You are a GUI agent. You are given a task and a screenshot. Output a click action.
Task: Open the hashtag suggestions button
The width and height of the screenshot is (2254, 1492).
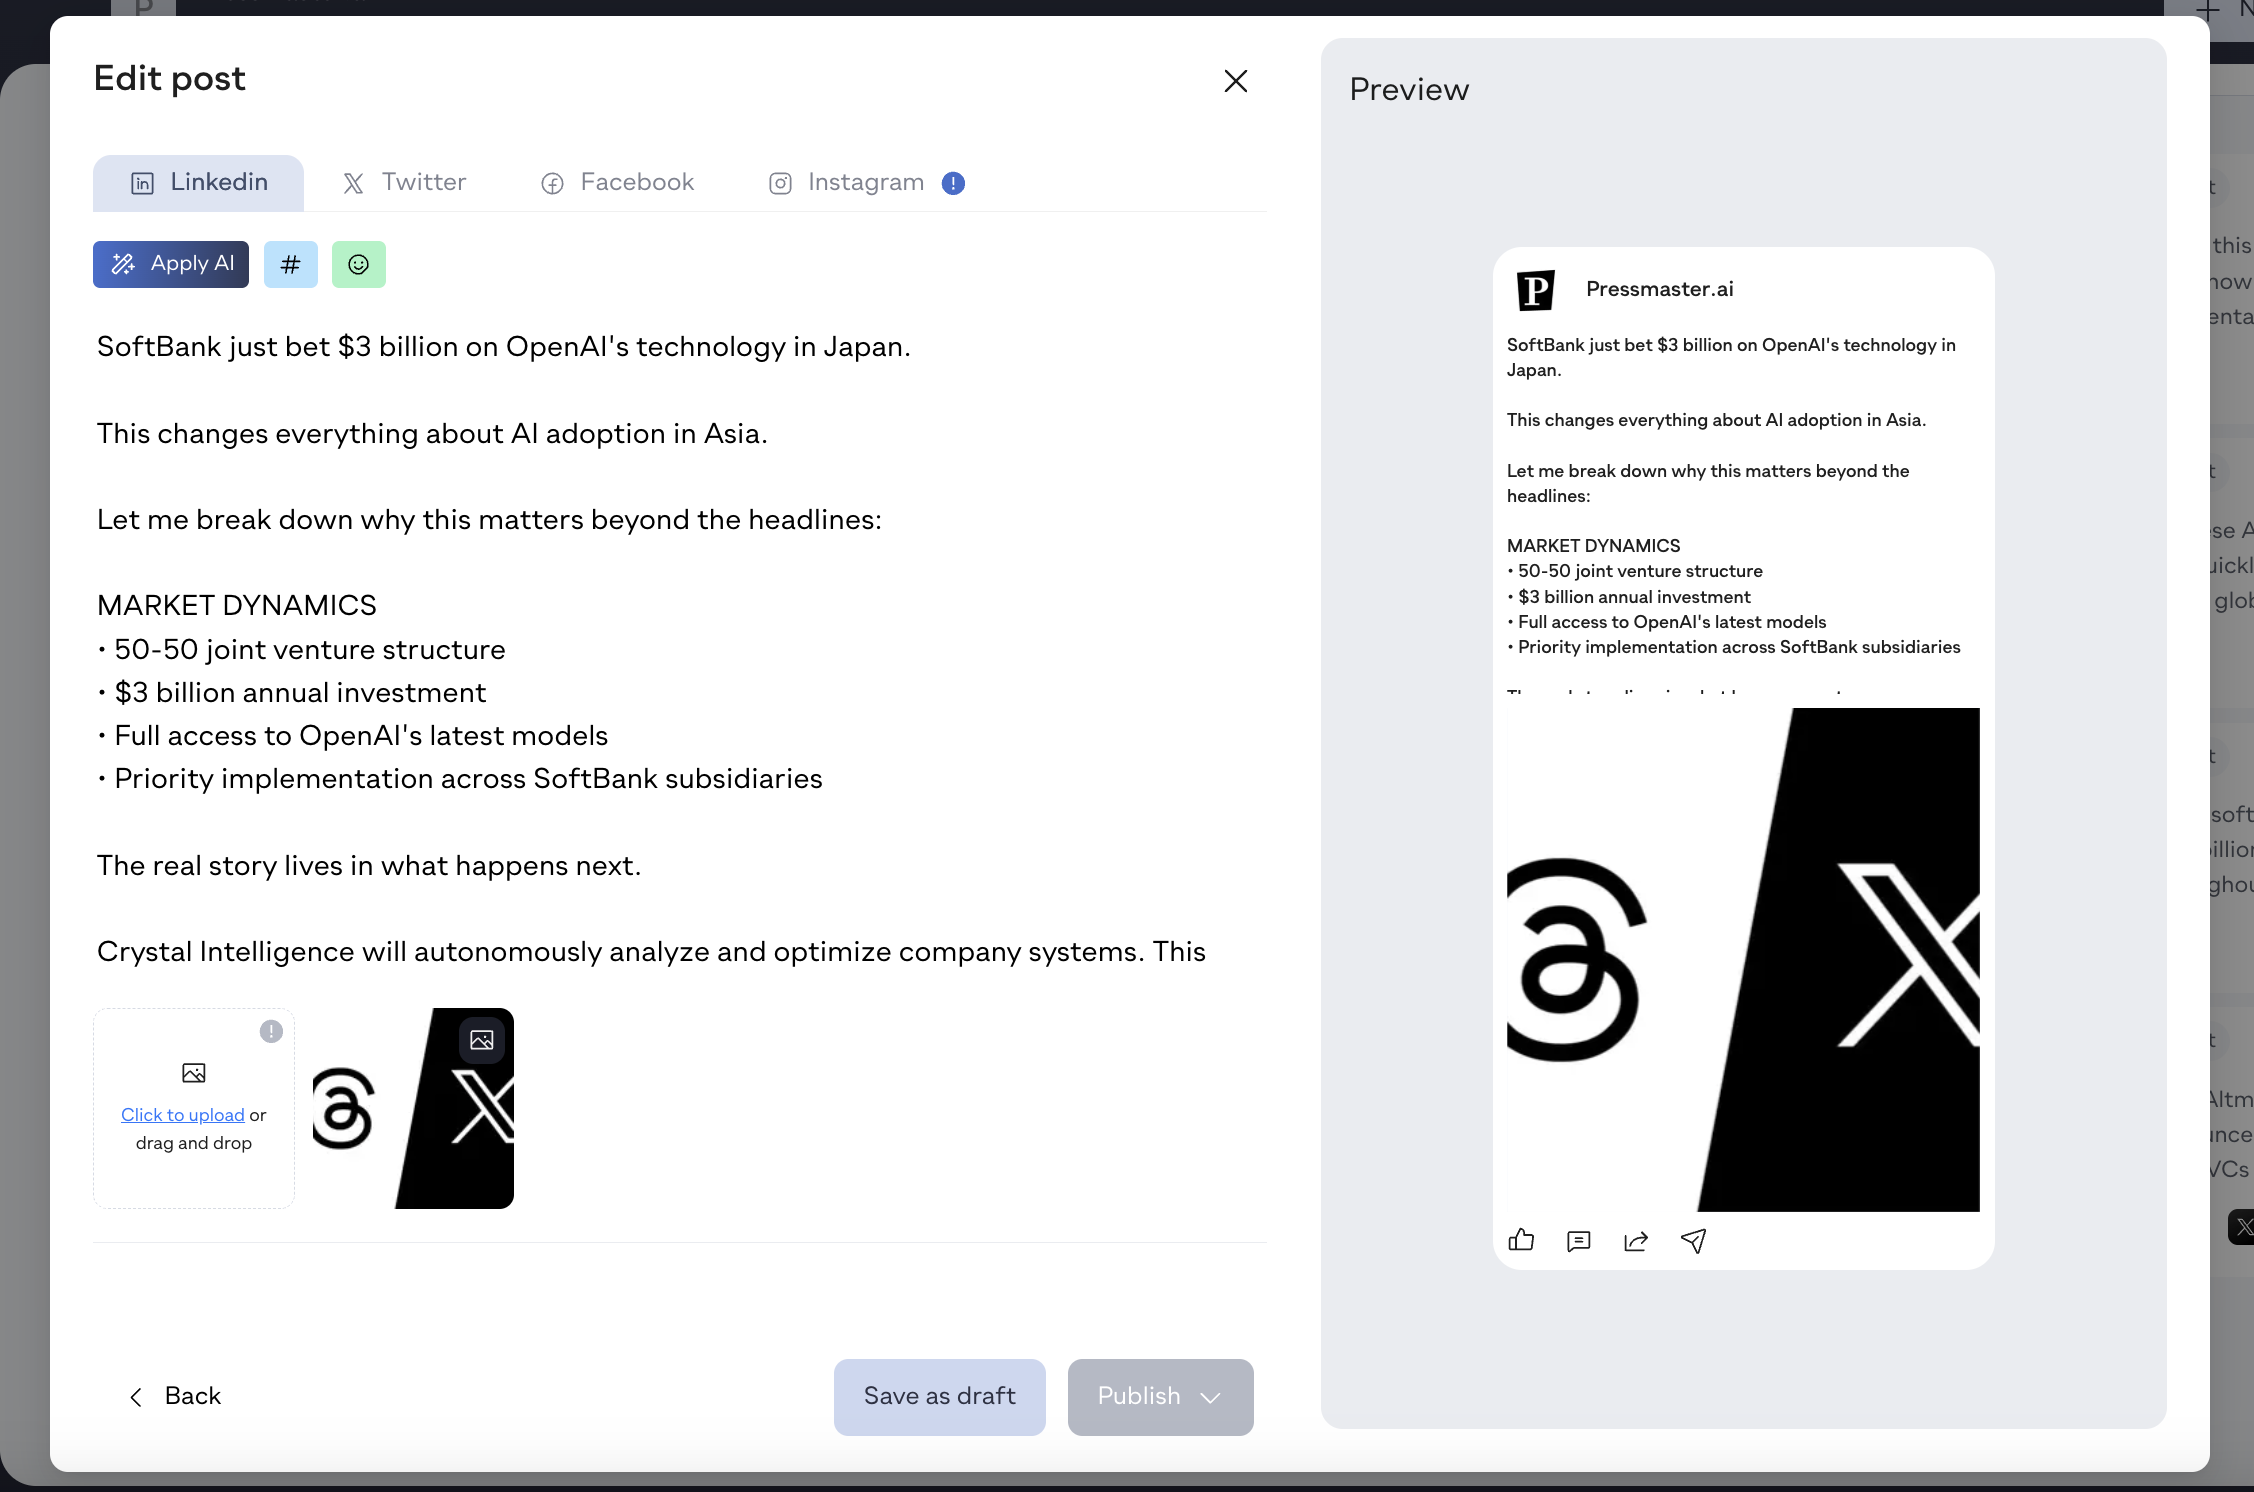point(291,264)
